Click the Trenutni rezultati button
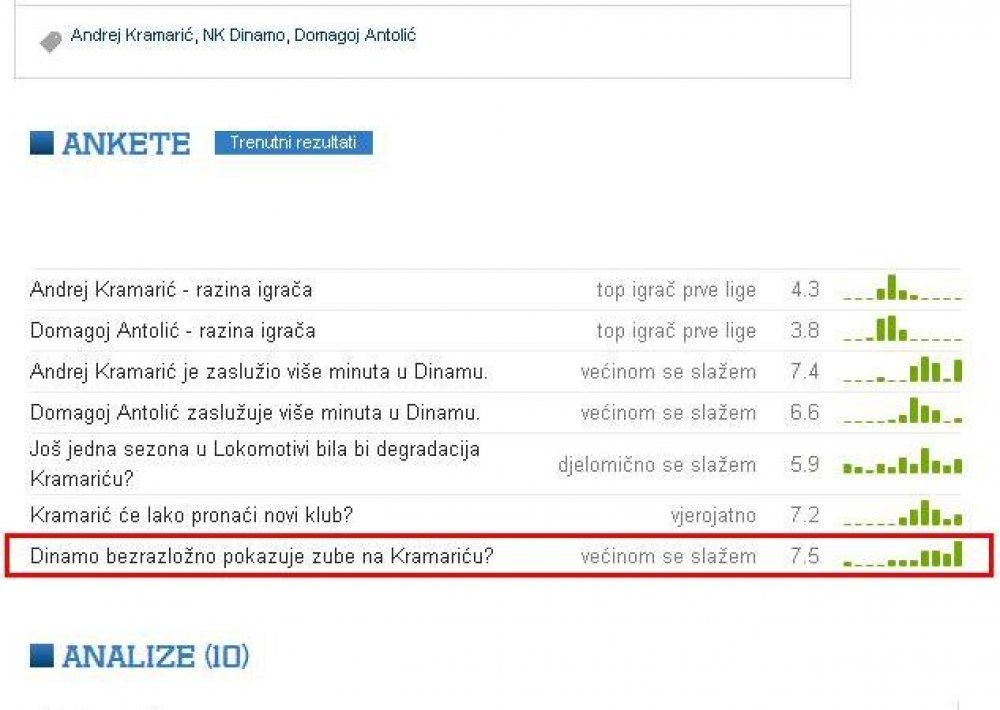 (x=293, y=142)
